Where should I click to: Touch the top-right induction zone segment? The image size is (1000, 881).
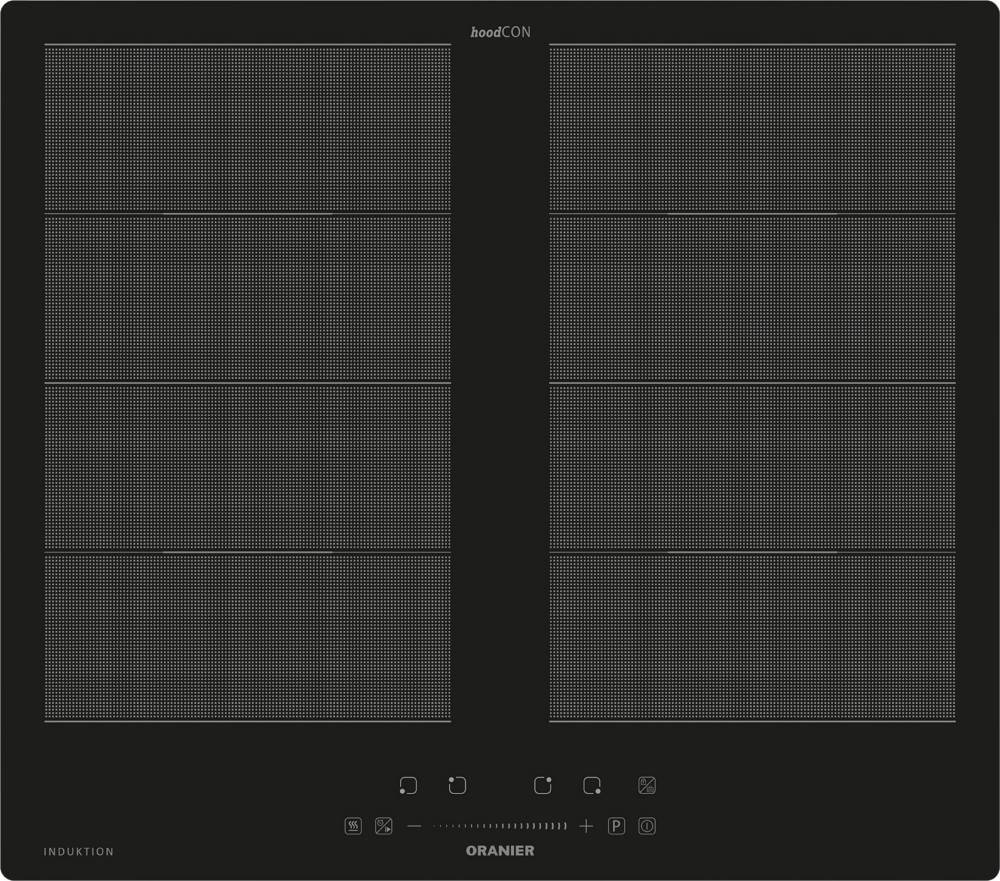click(752, 128)
